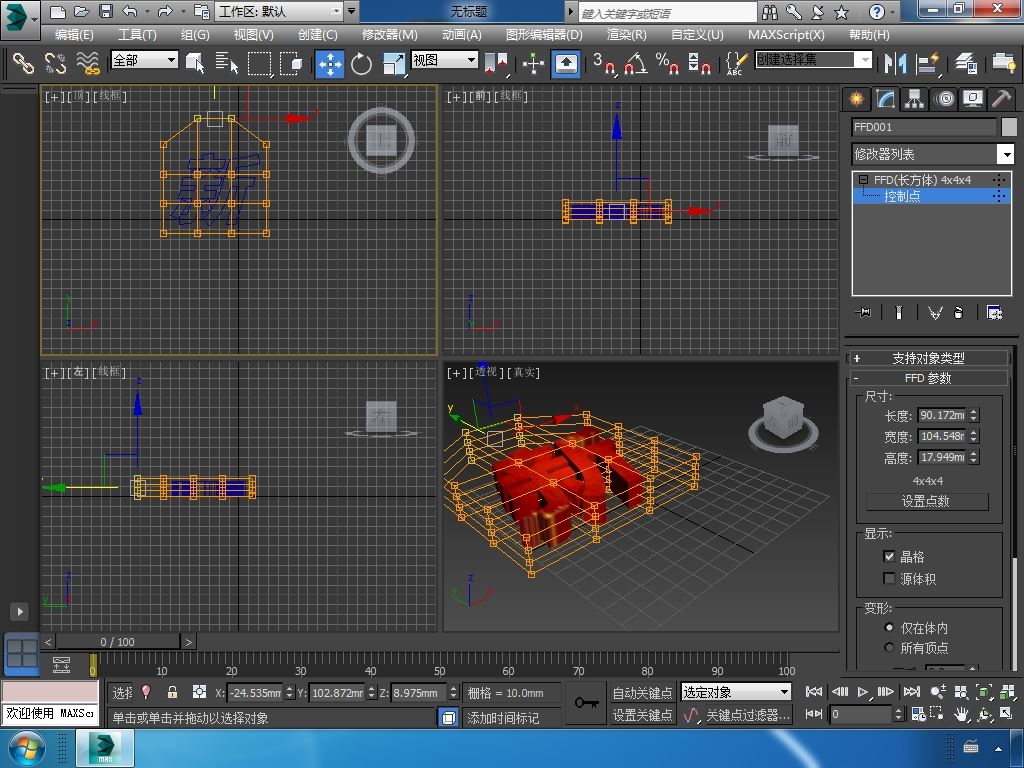
Task: Select the Link tool in main toolbar
Action: tap(24, 63)
